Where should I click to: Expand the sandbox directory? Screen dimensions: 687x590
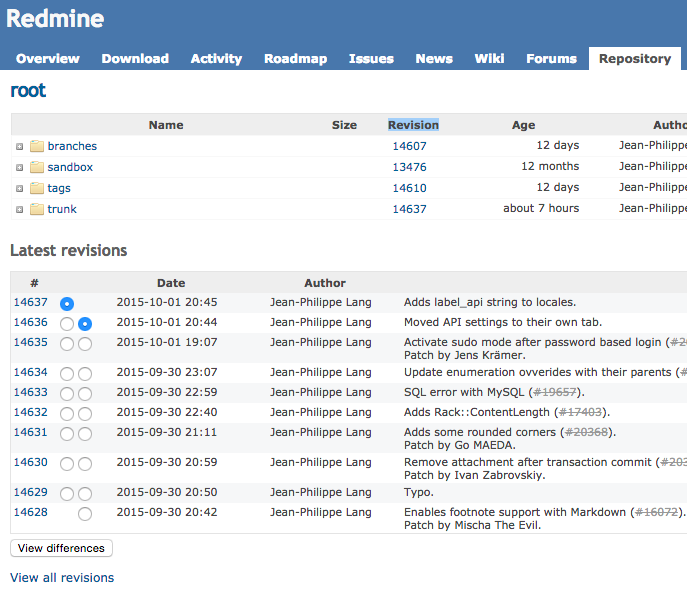20,167
